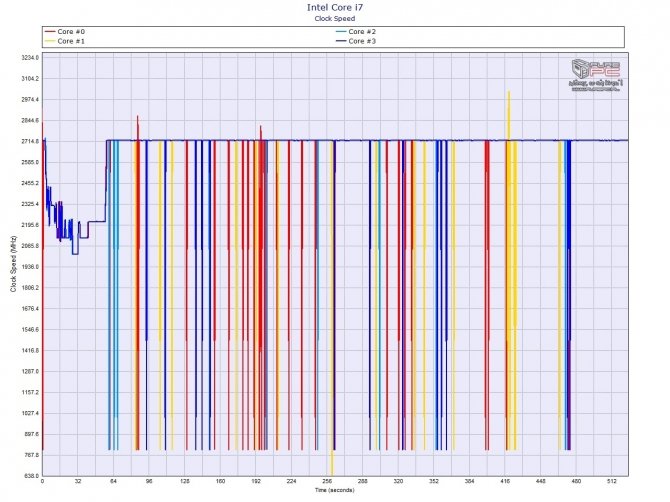Click the 384 time axis tick label

[x=469, y=481]
